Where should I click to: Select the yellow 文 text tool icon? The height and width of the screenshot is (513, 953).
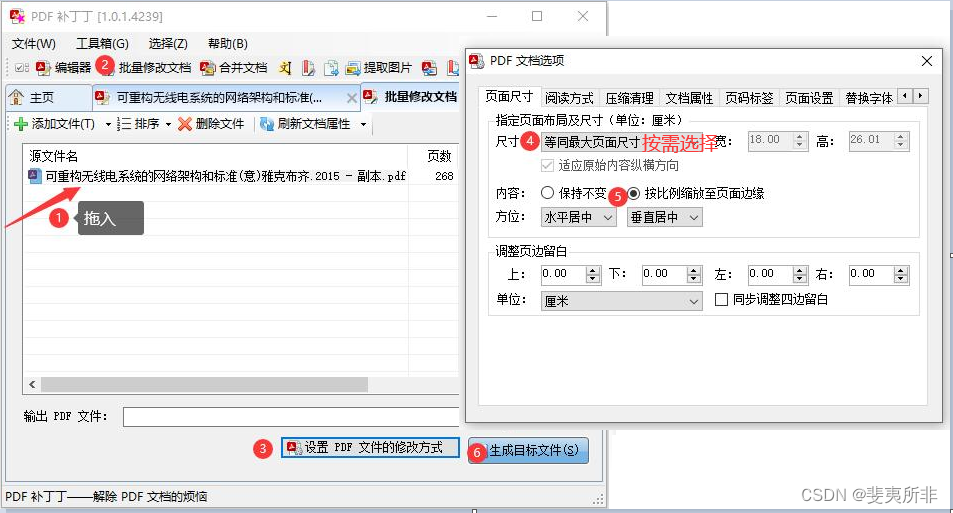coord(285,67)
